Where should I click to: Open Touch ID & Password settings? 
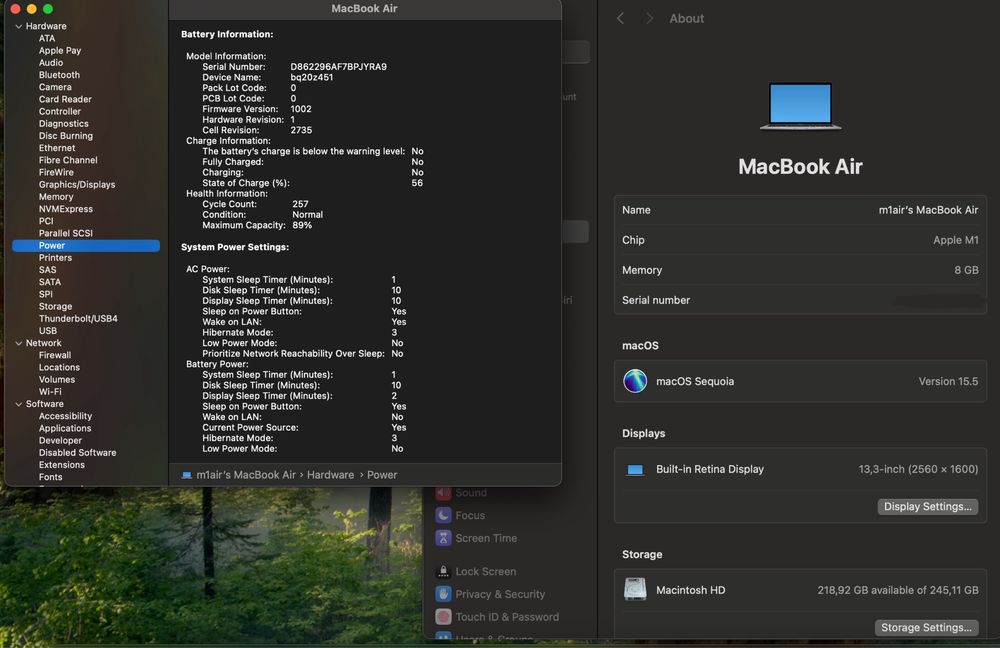[507, 617]
